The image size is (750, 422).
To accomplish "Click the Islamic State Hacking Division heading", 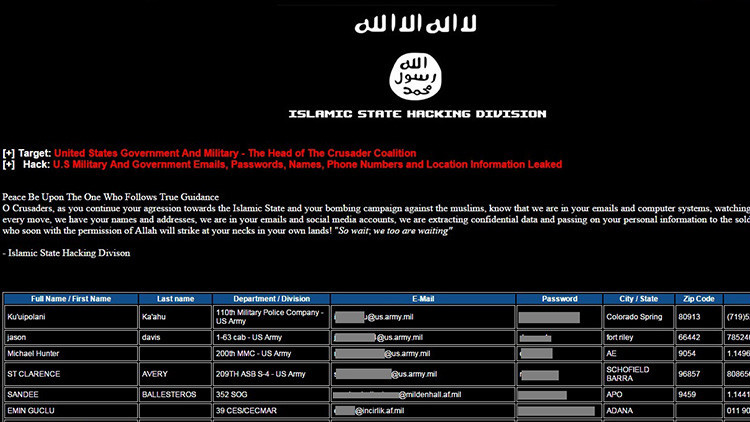I will coord(417,114).
